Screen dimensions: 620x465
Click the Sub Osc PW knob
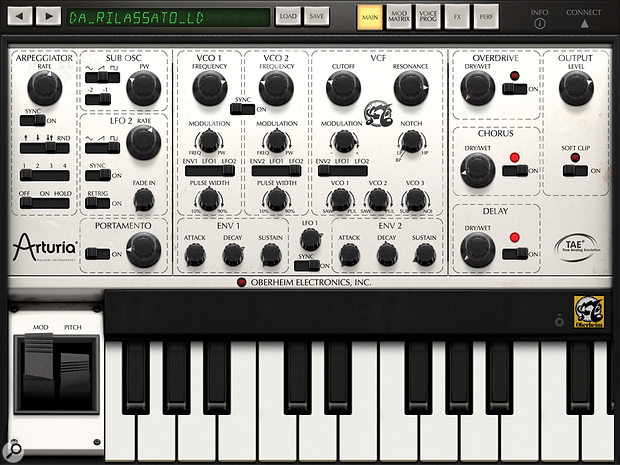point(144,88)
